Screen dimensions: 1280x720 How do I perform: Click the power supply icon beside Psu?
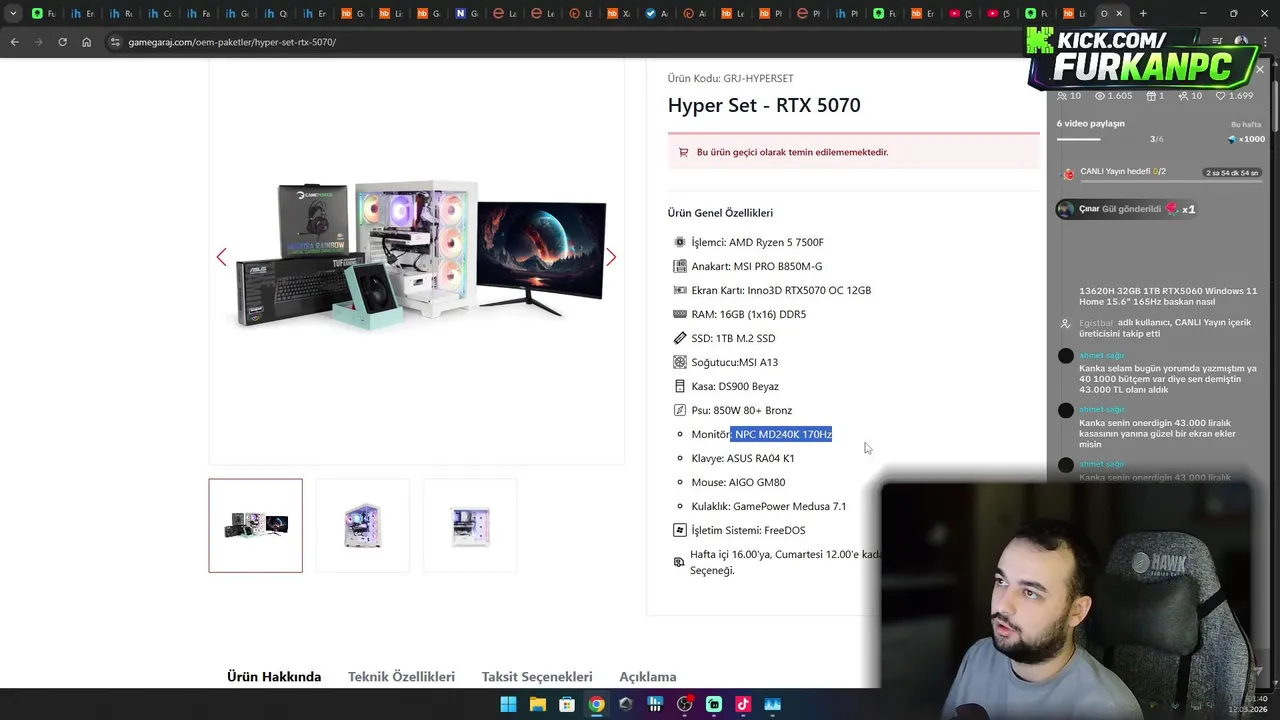click(x=680, y=410)
